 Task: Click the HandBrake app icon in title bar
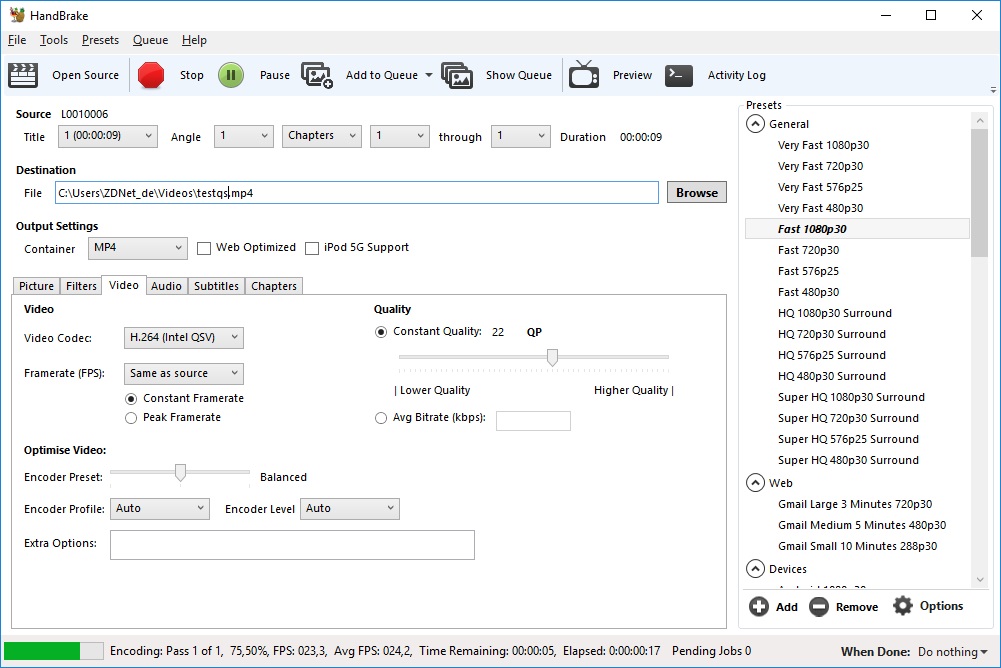(x=17, y=15)
